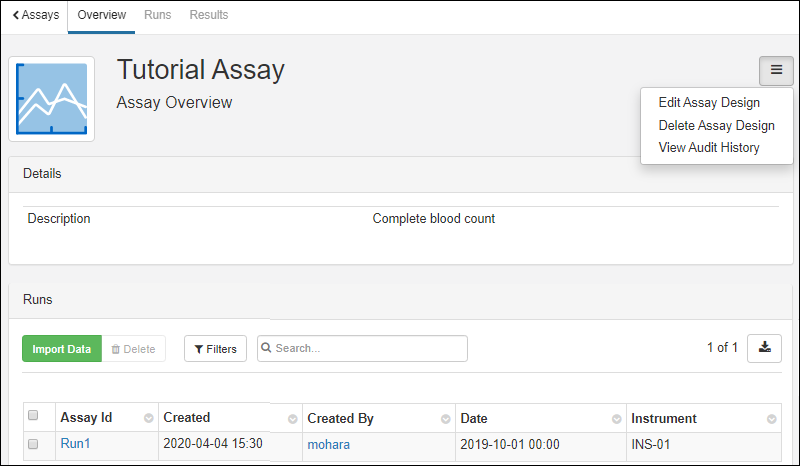800x466 pixels.
Task: Expand the Instrument column menu arrow
Action: coord(772,419)
